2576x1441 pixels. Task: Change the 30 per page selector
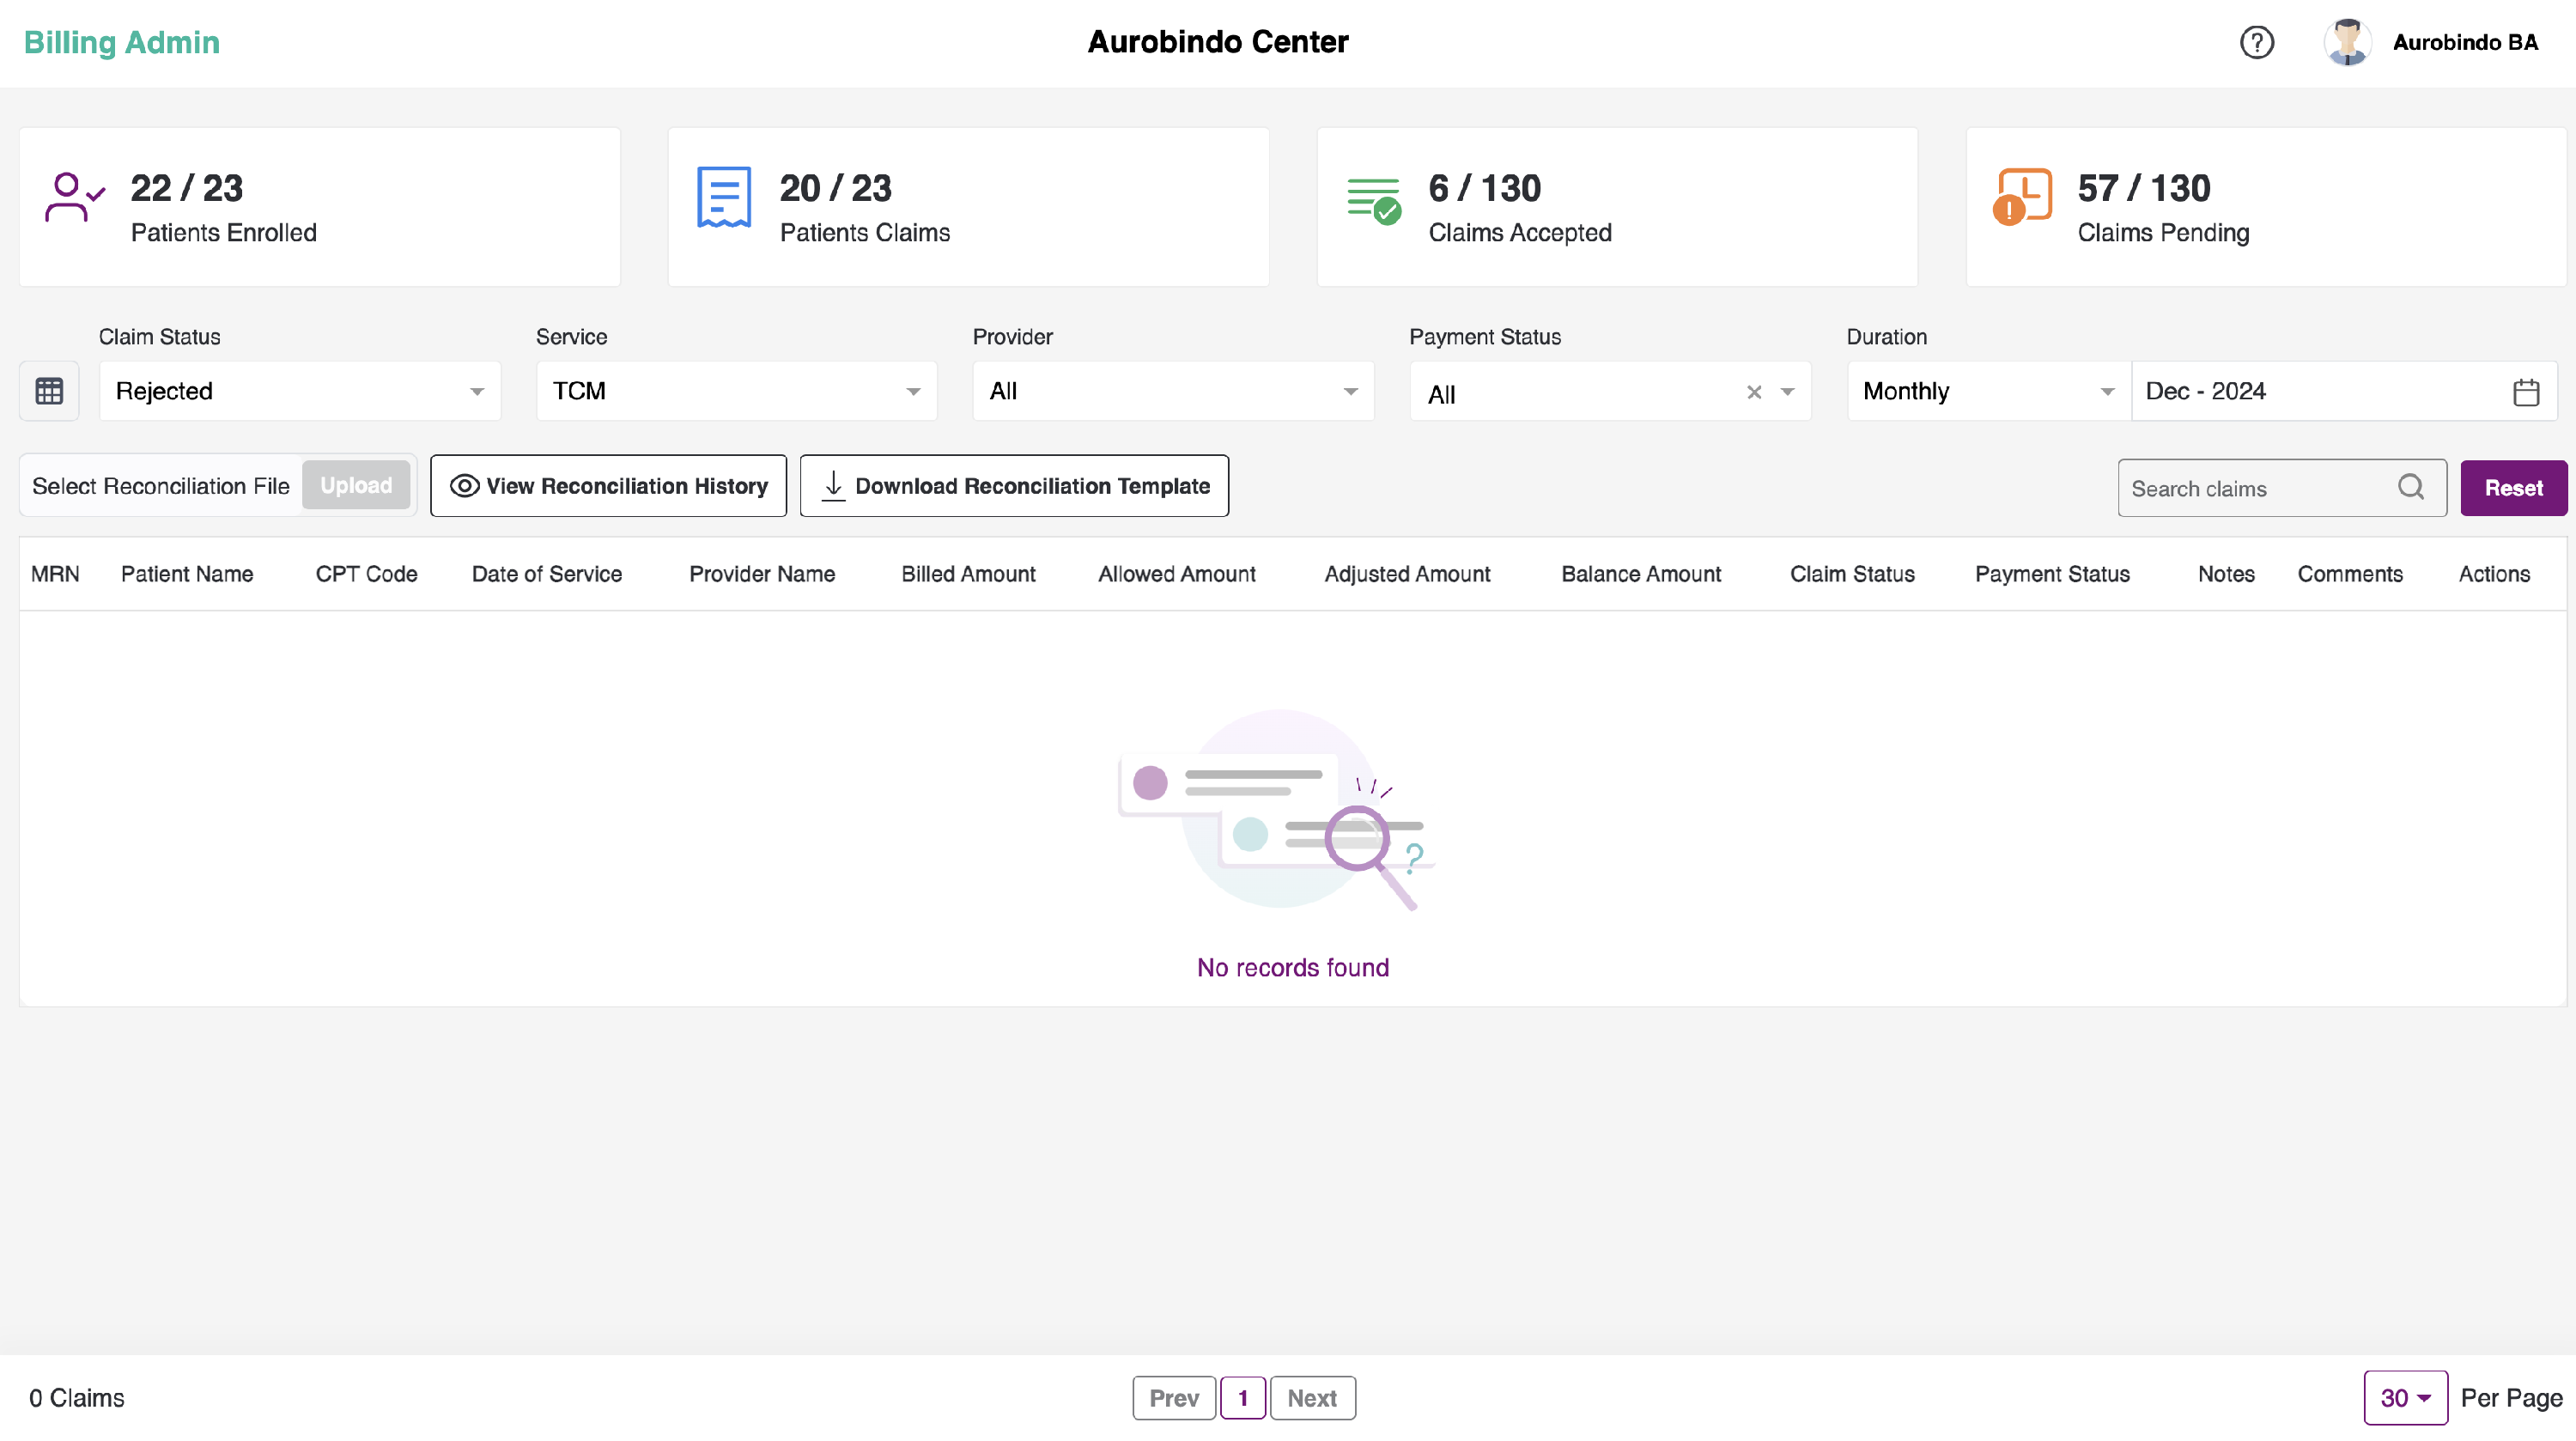[x=2404, y=1397]
